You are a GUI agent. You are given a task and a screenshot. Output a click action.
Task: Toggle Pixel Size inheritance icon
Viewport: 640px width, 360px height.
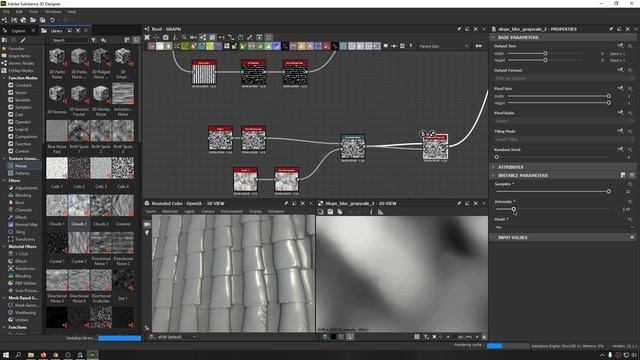pos(620,88)
